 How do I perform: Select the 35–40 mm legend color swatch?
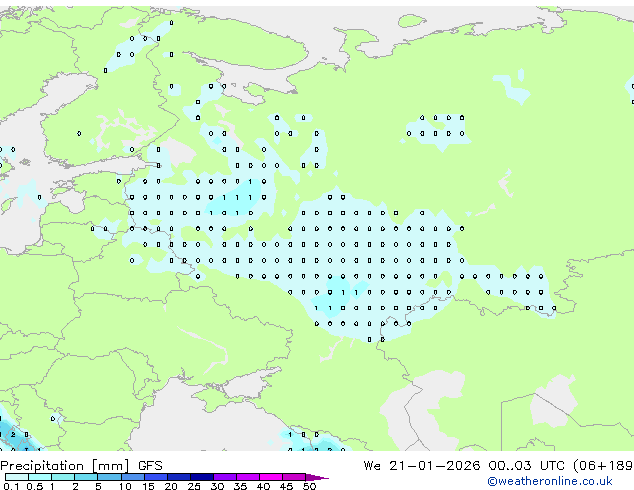pyautogui.click(x=248, y=477)
